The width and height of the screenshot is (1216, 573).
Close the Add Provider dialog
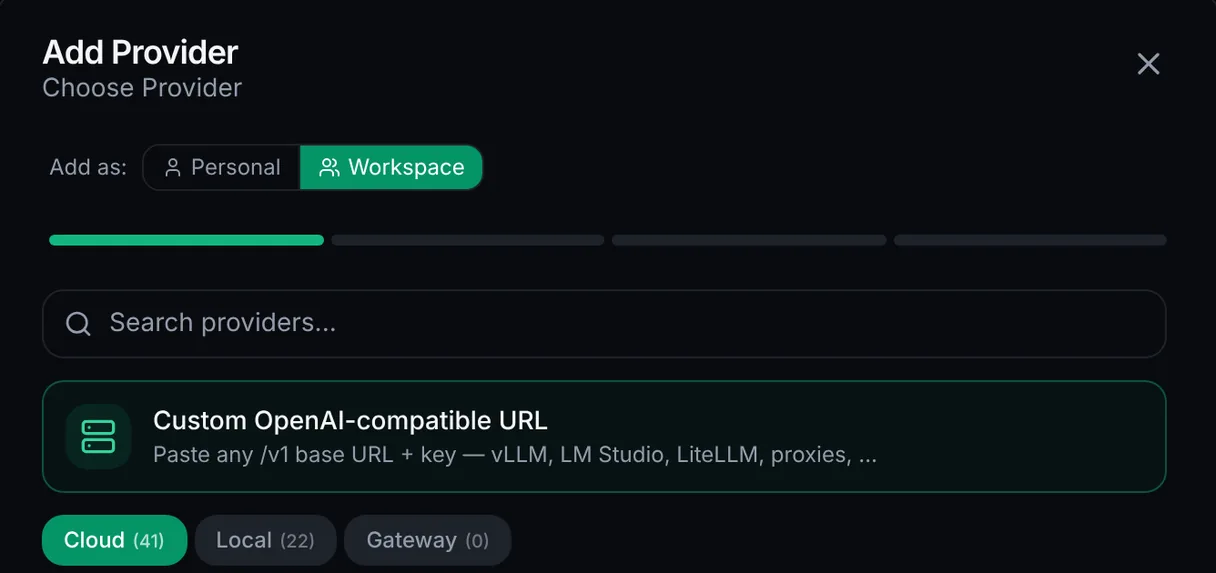coord(1148,64)
